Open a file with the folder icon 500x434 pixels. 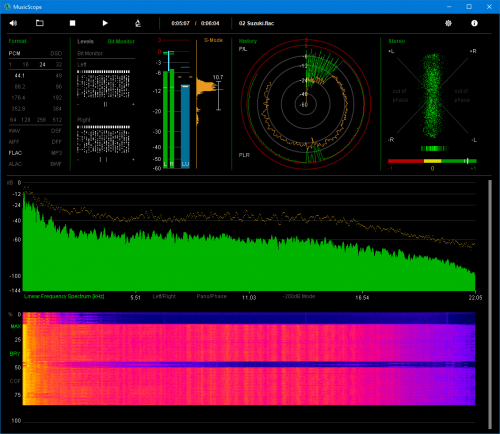40,23
